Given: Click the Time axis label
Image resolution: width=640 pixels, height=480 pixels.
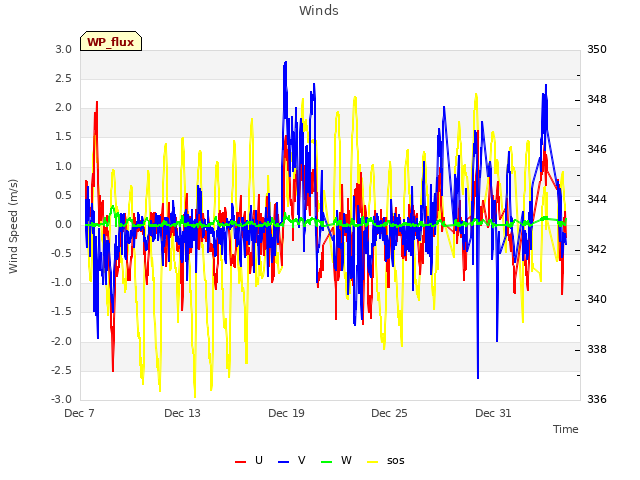Looking at the screenshot, I should 565,429.
